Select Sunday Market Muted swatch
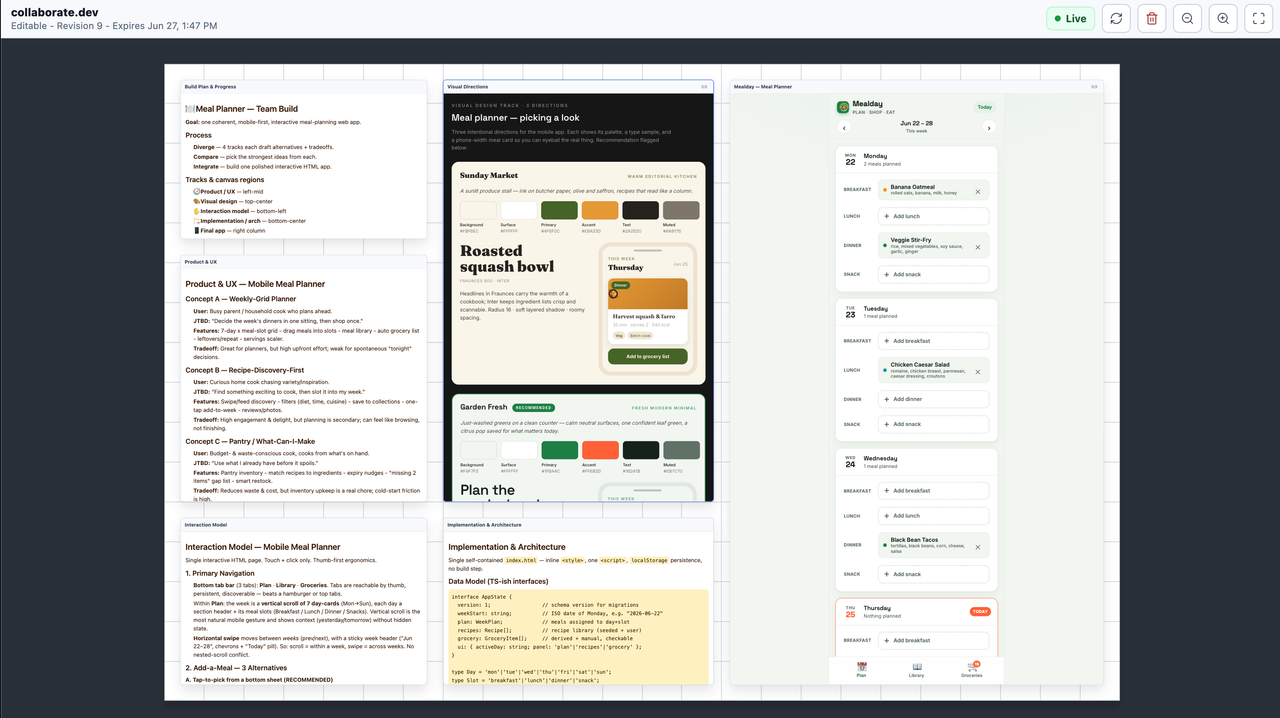Image resolution: width=1280 pixels, height=718 pixels. coord(681,210)
